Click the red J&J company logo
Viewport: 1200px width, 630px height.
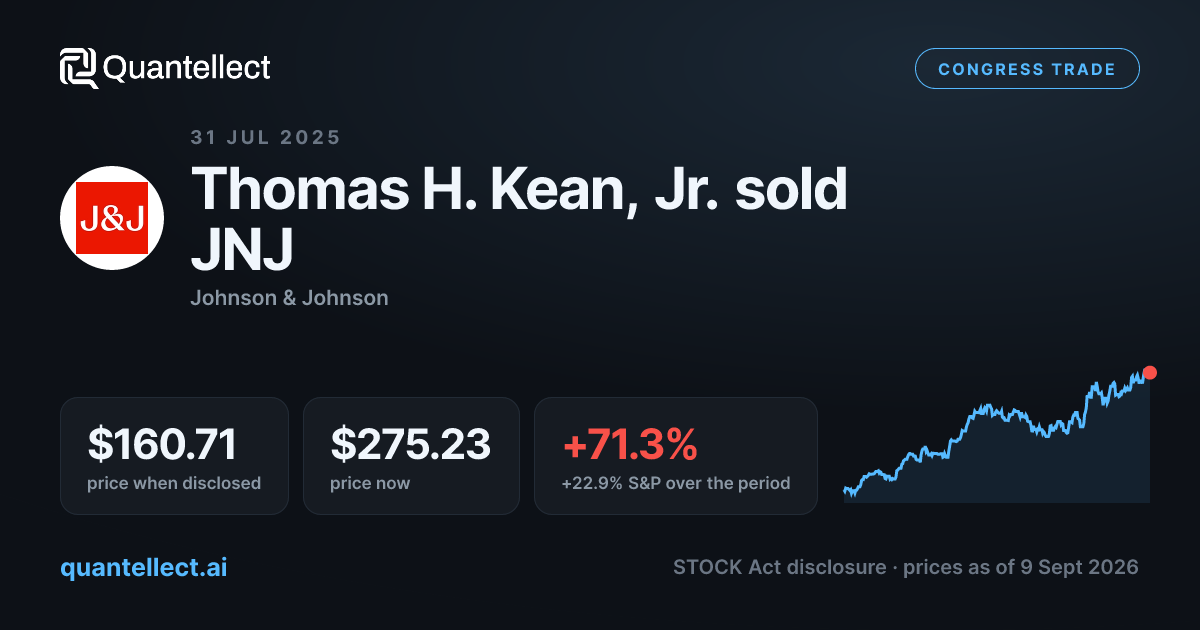112,218
